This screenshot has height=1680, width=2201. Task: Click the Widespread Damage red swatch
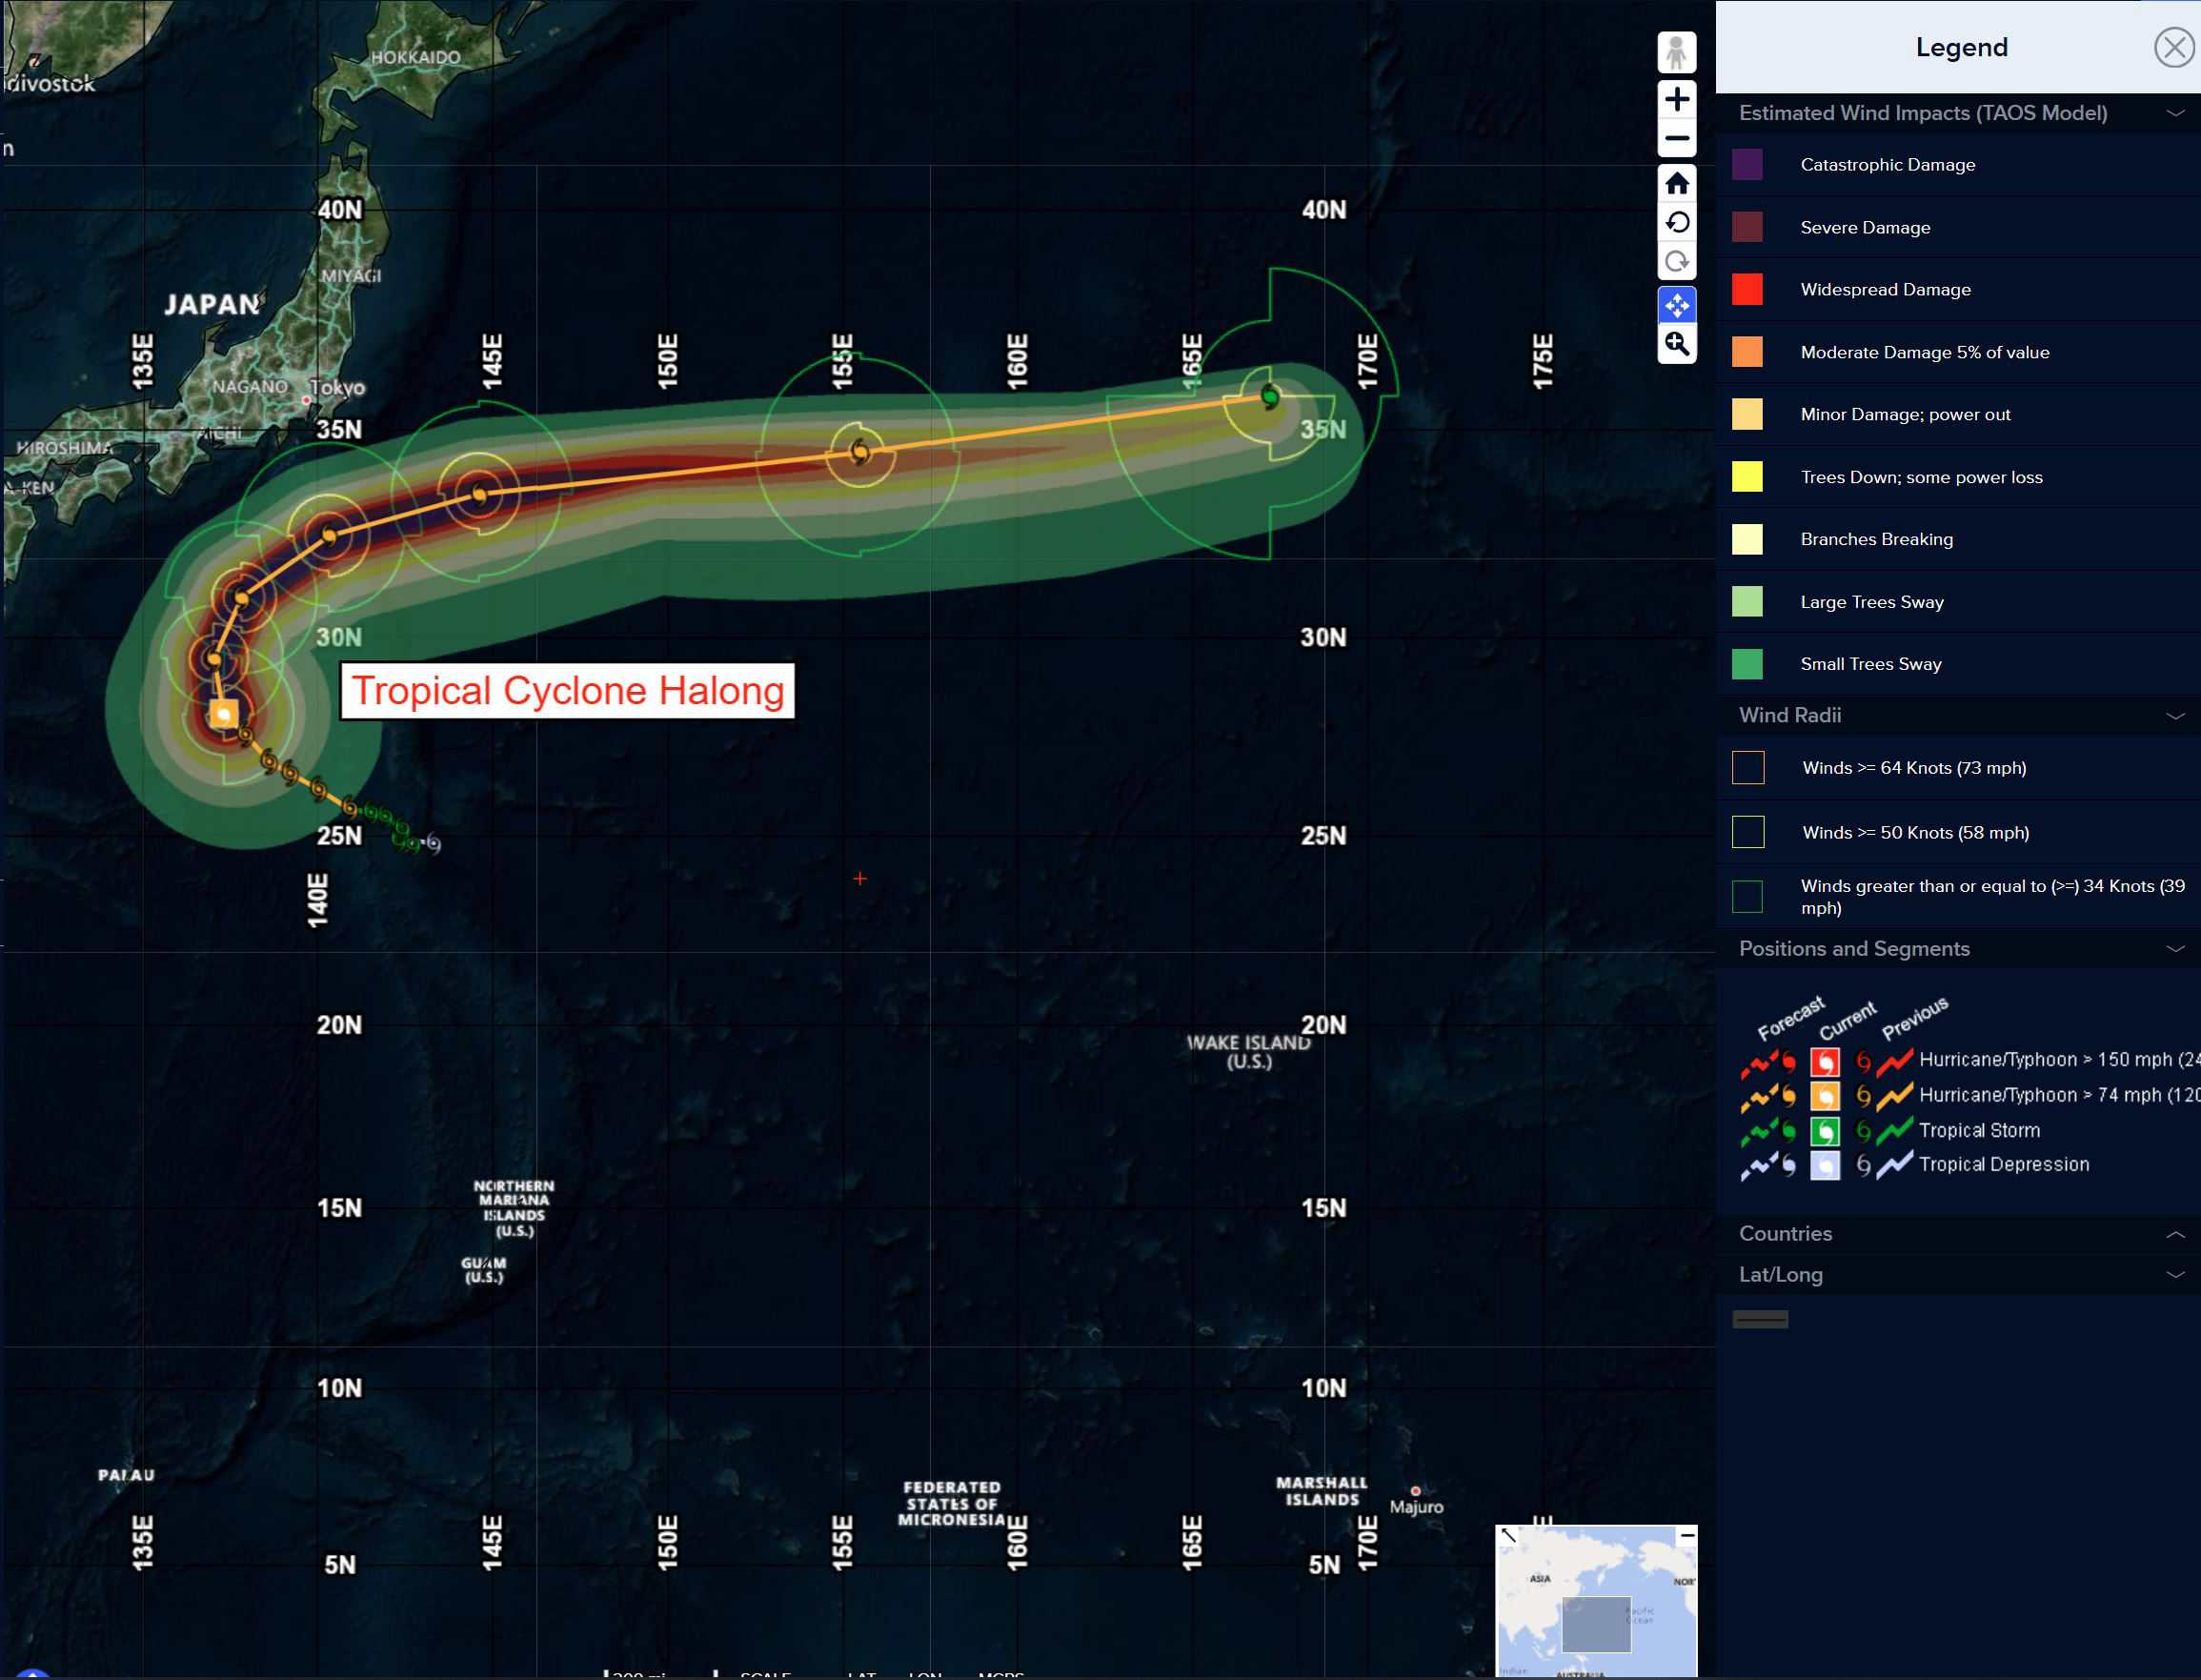[1747, 289]
